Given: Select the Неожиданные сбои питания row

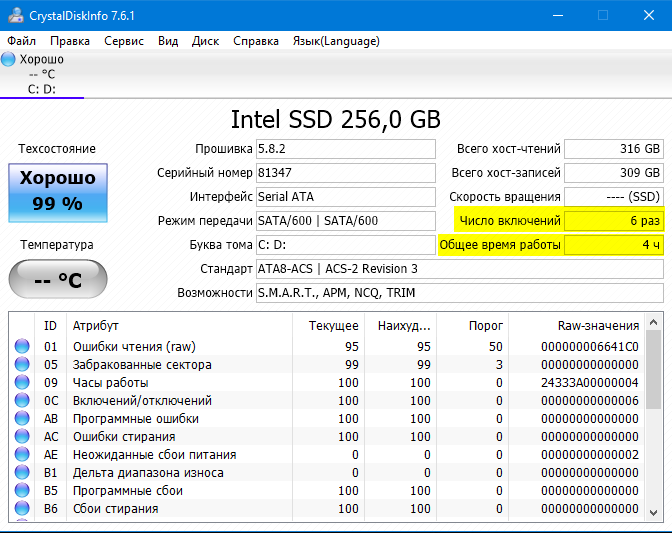Looking at the screenshot, I should (327, 454).
